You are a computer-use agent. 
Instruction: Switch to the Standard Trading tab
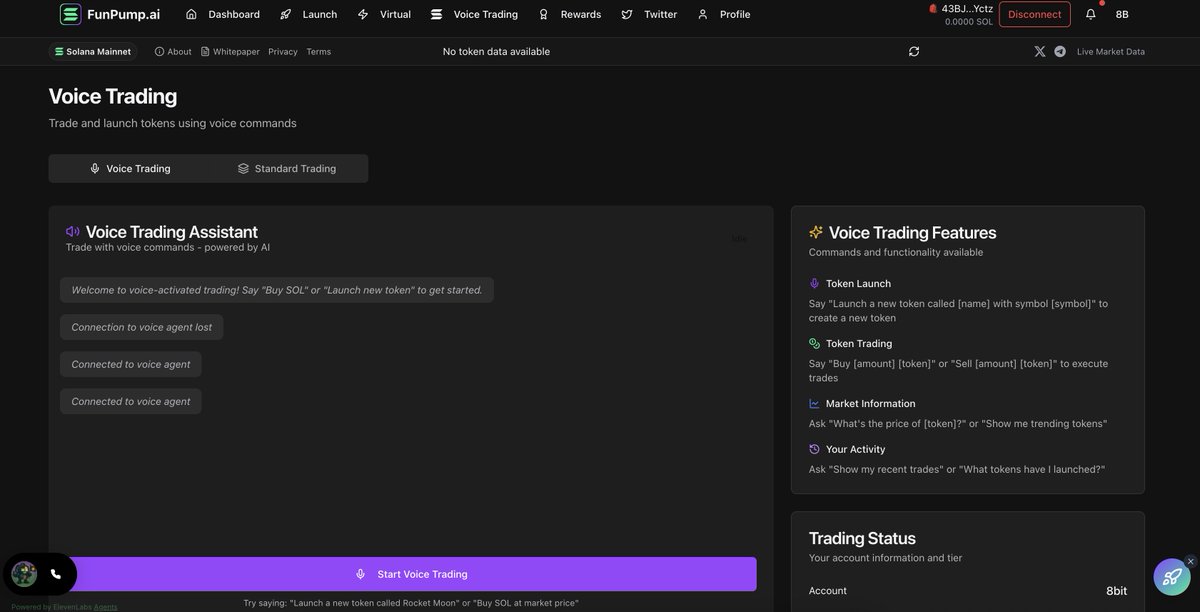click(287, 168)
